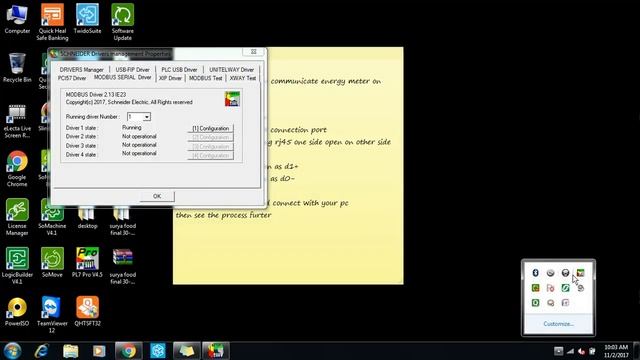Click the 'Driver 4 state' label
This screenshot has width=640, height=360.
81,155
